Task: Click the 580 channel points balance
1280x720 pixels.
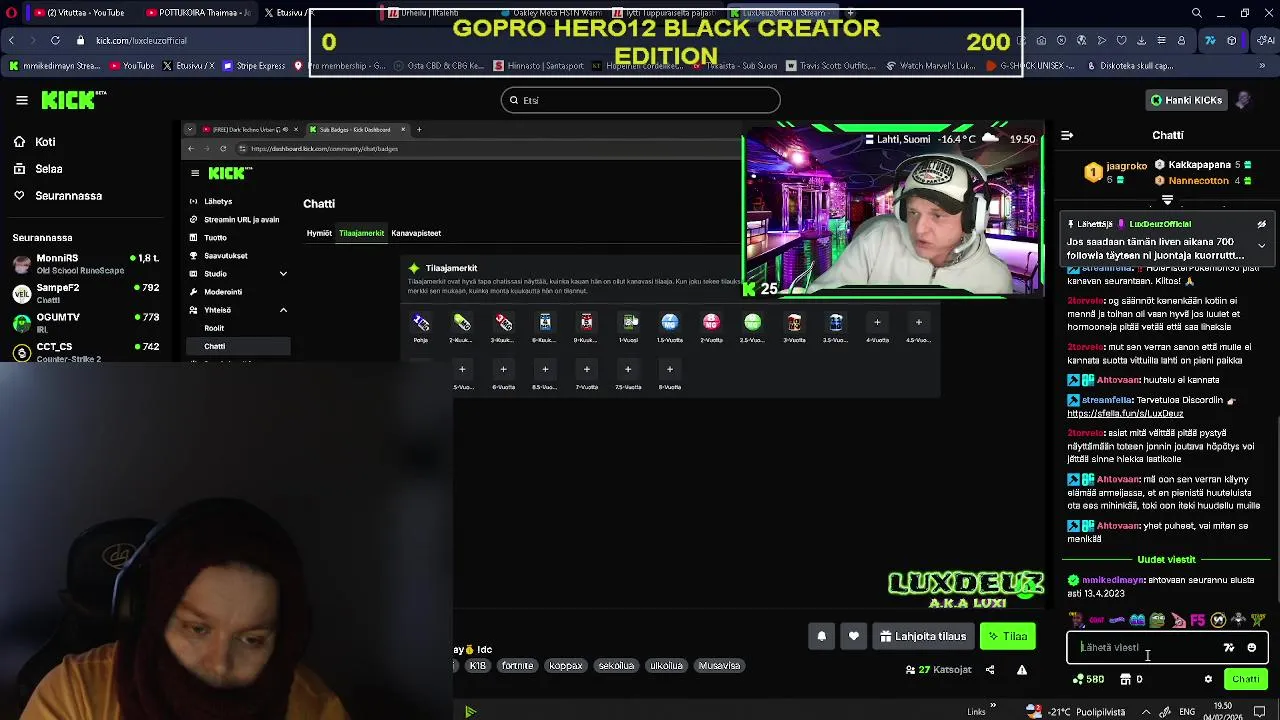Action: pos(1088,679)
